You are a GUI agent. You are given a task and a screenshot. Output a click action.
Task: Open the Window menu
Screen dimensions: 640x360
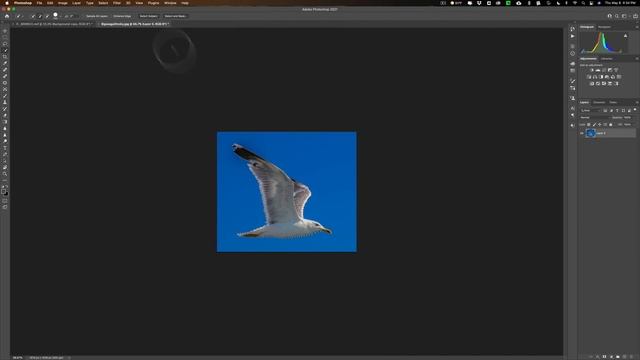click(x=170, y=3)
